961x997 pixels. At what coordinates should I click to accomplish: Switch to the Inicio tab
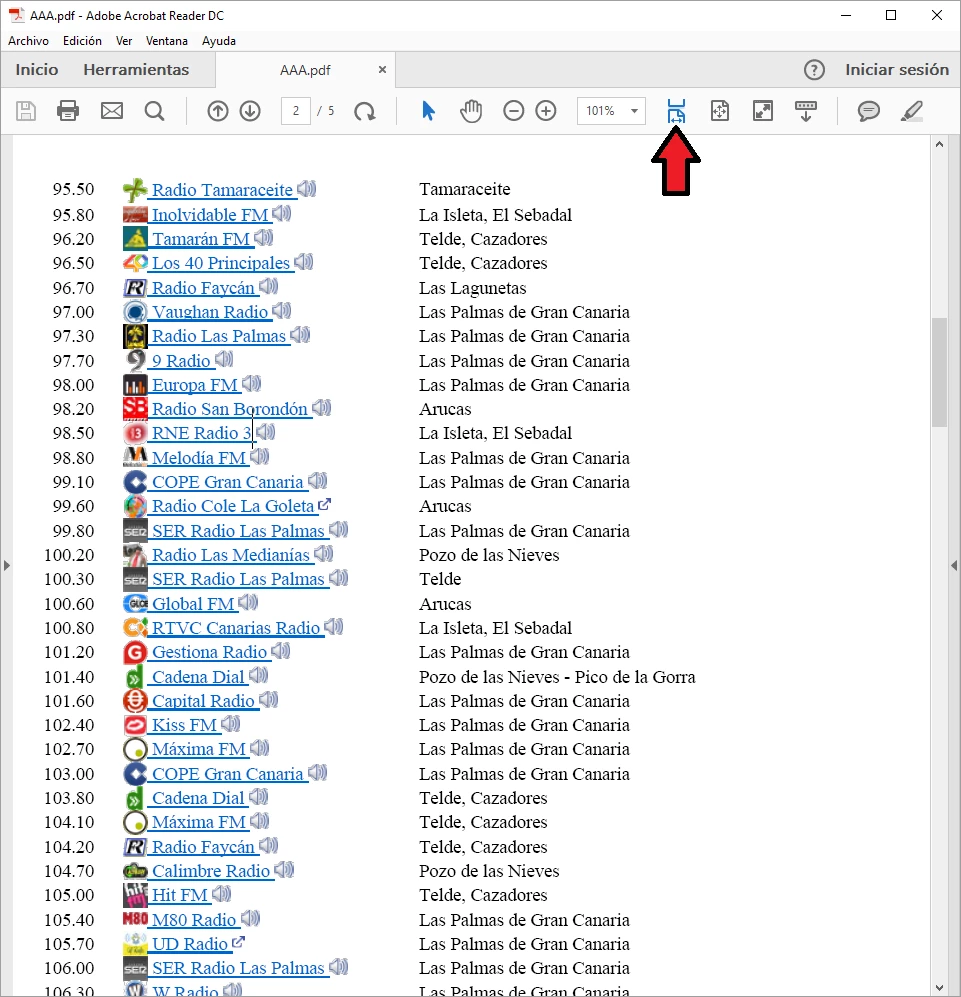(37, 69)
